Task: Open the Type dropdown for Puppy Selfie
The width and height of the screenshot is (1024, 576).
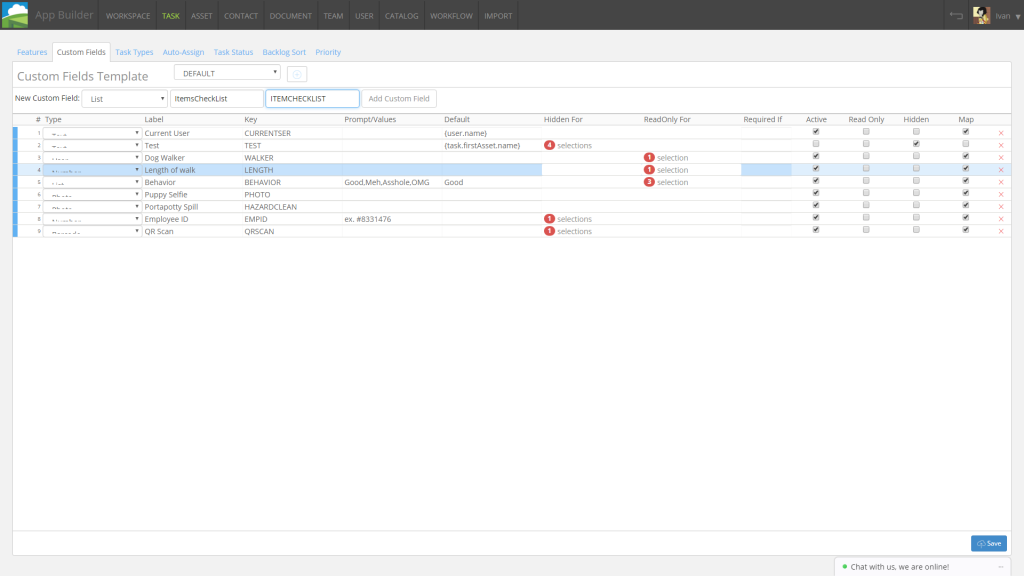Action: tap(92, 195)
